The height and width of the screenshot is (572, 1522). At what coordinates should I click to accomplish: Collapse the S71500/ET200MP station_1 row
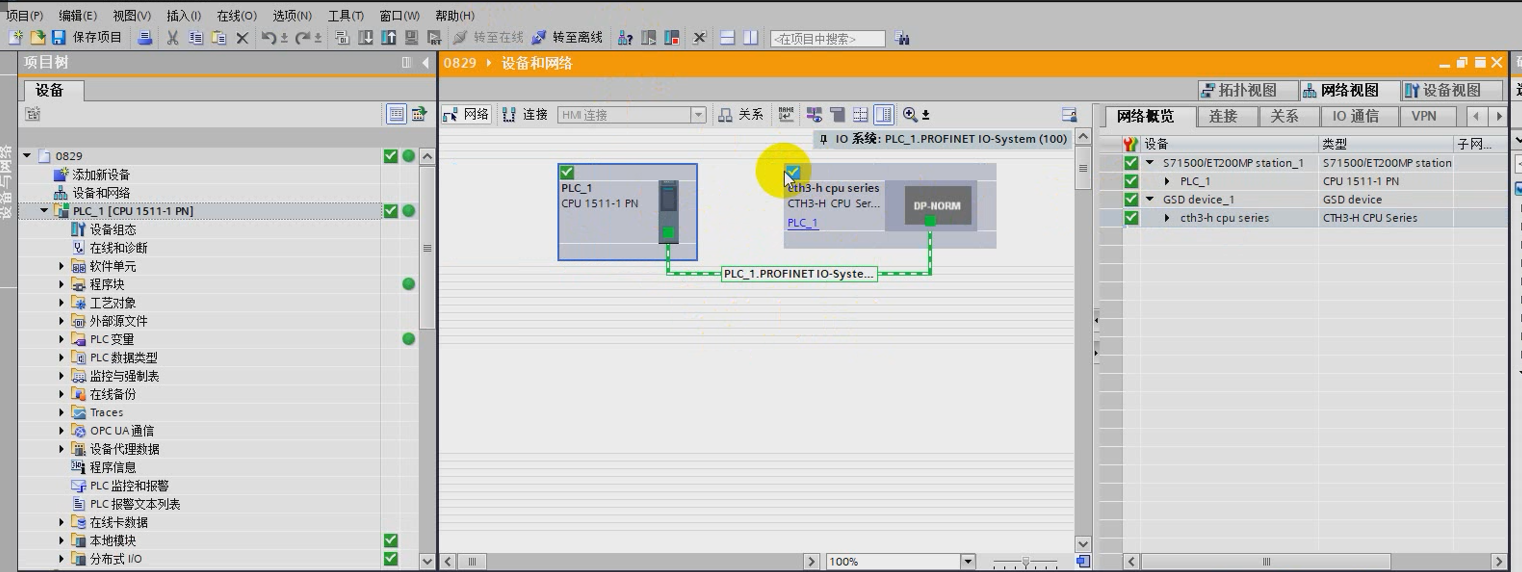click(x=1150, y=163)
